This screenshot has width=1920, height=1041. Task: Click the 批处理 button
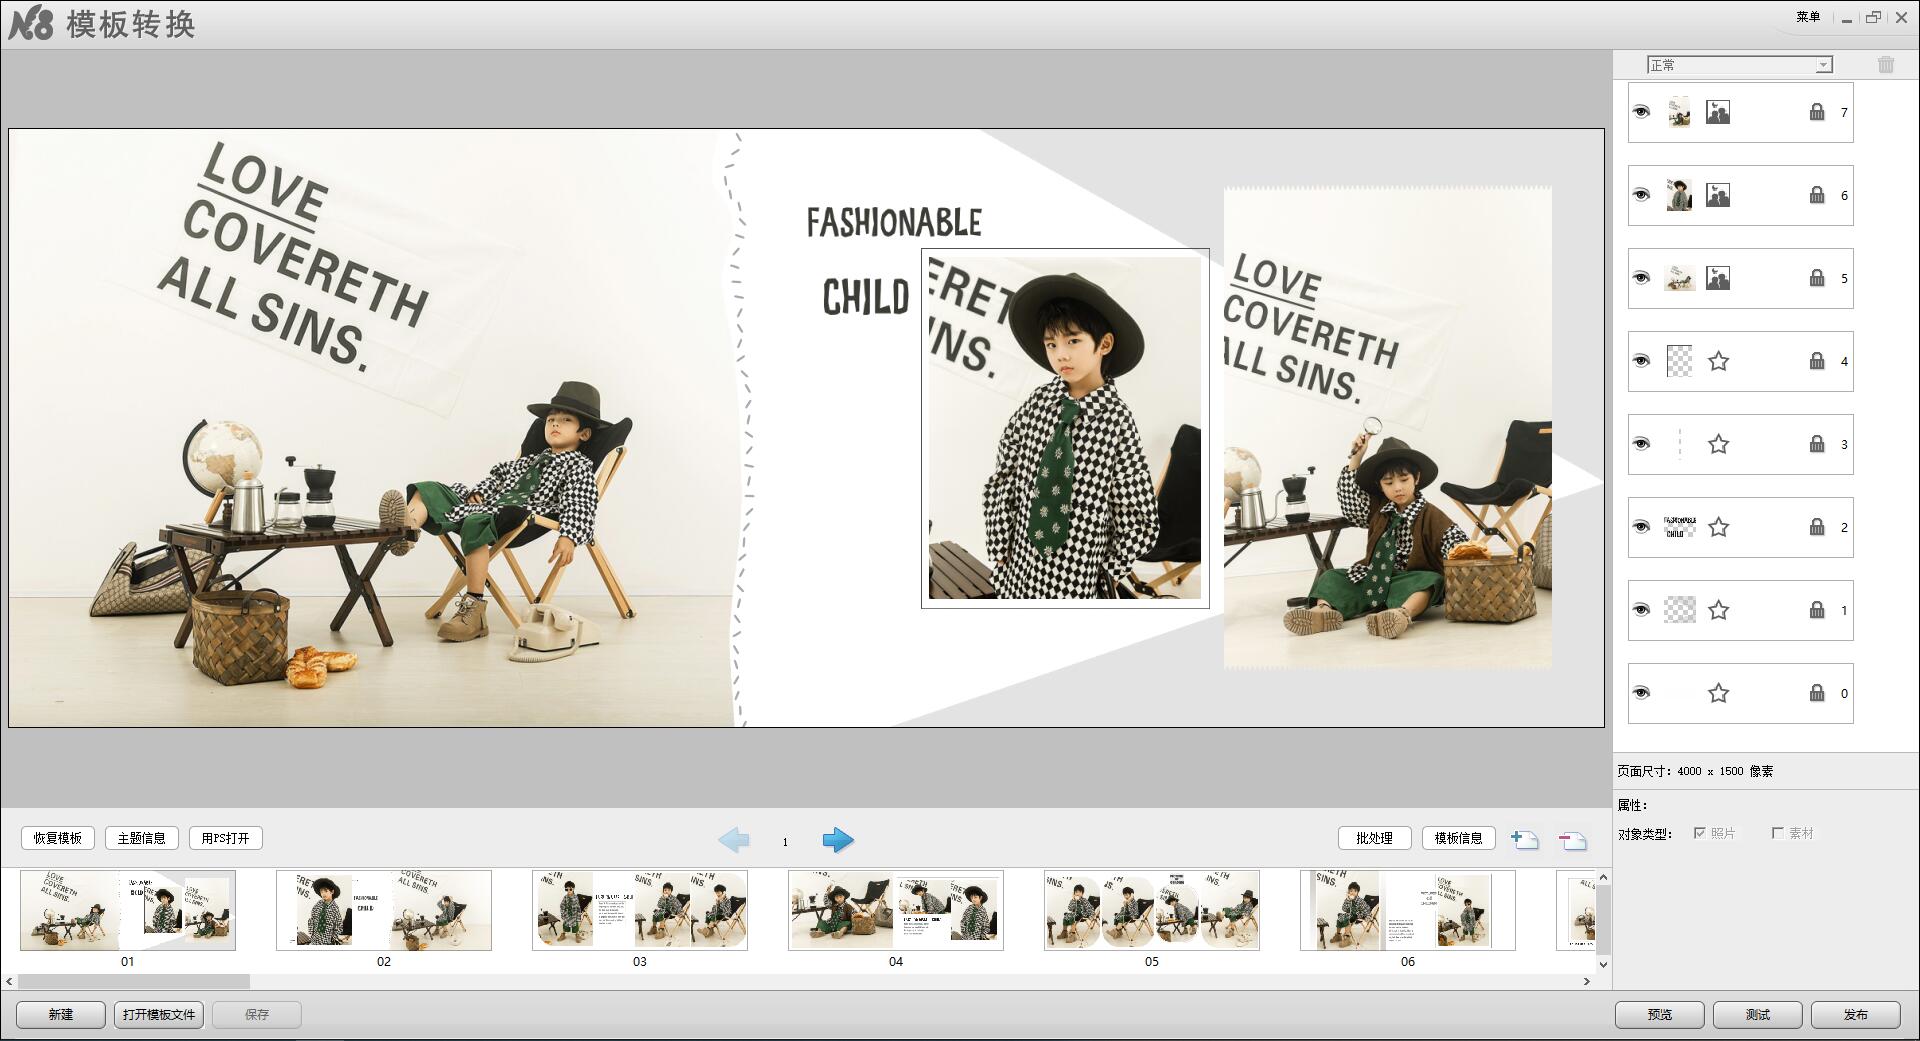1374,838
